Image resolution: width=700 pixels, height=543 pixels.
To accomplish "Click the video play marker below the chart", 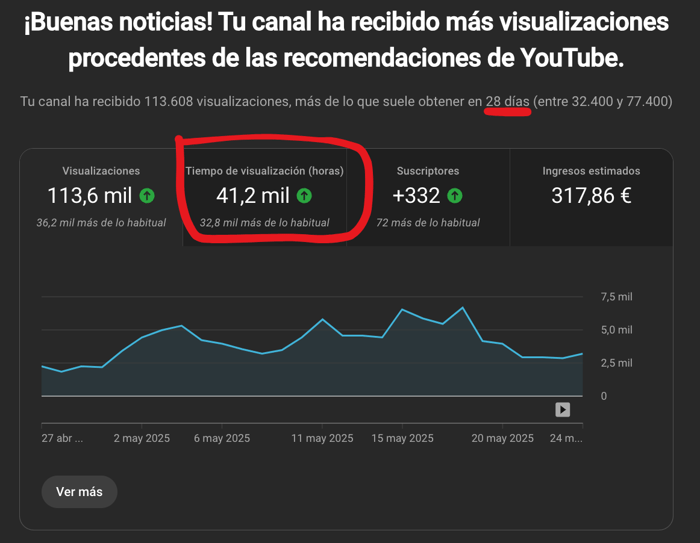I will click(x=562, y=409).
